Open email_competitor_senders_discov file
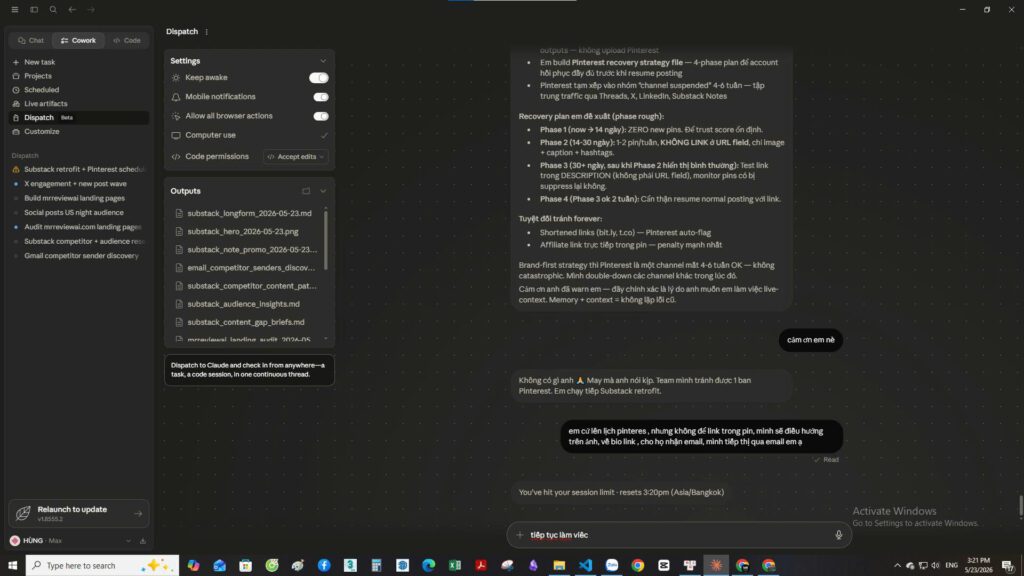The image size is (1024, 576). pyautogui.click(x=246, y=268)
